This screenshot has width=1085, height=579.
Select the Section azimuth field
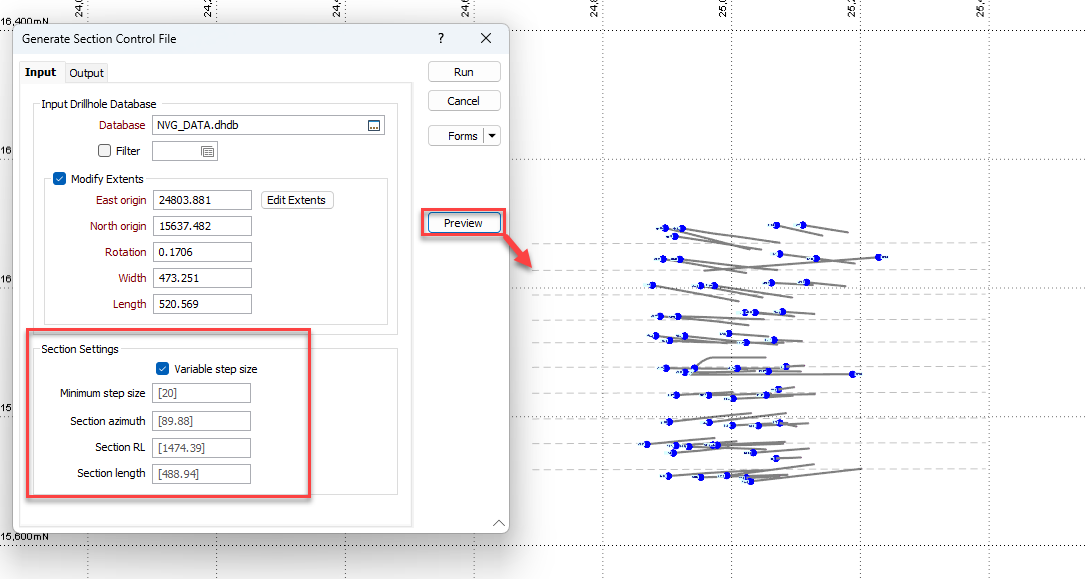tap(201, 420)
